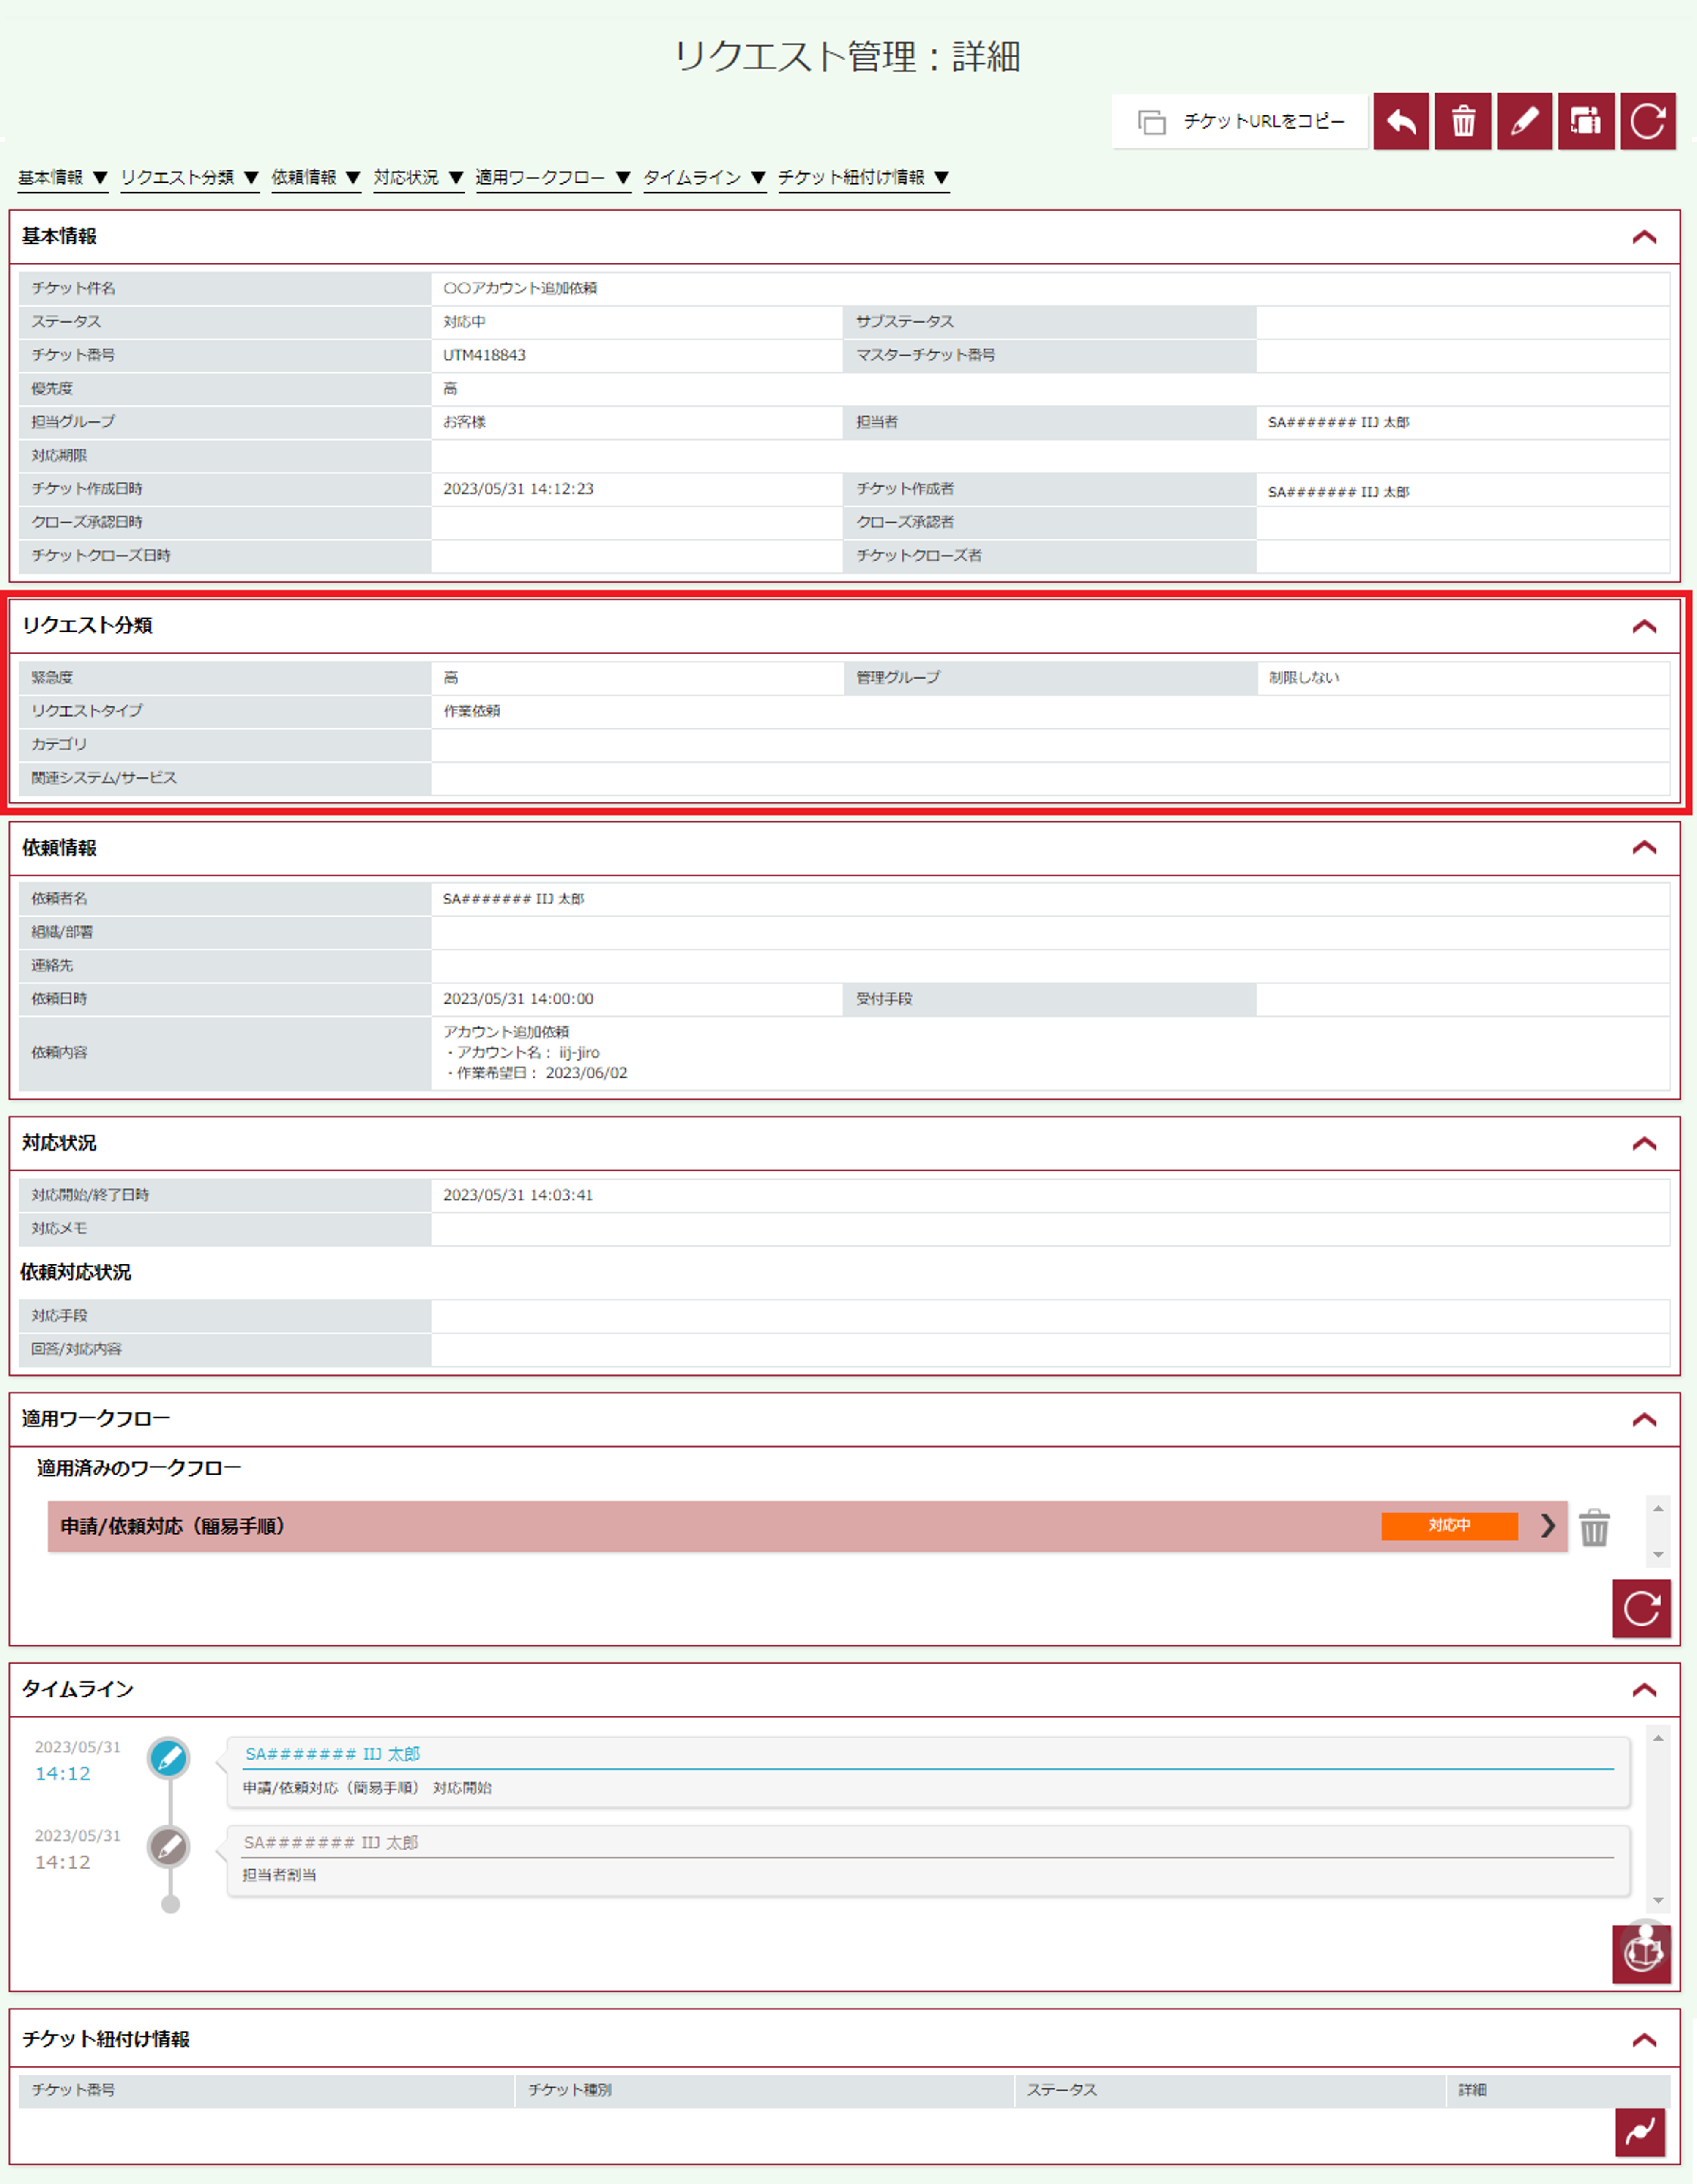Viewport: 1697px width, 2184px height.
Task: Click the refresh icon in top toolbar
Action: pos(1648,121)
